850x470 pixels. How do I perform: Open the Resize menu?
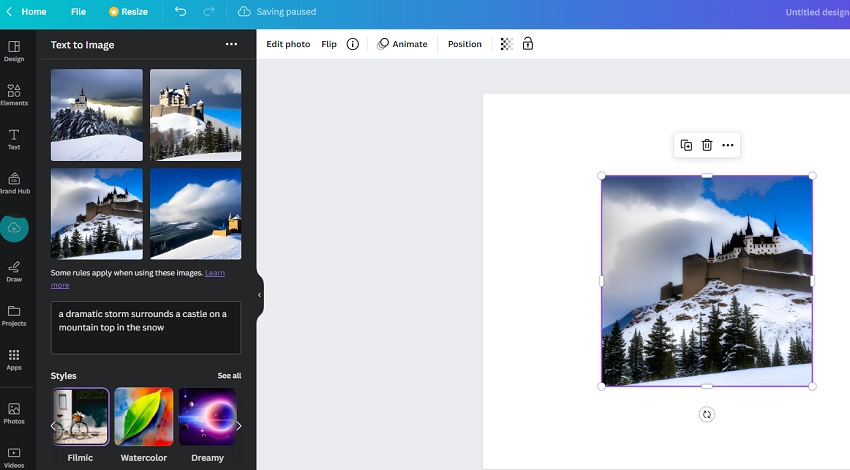(128, 11)
